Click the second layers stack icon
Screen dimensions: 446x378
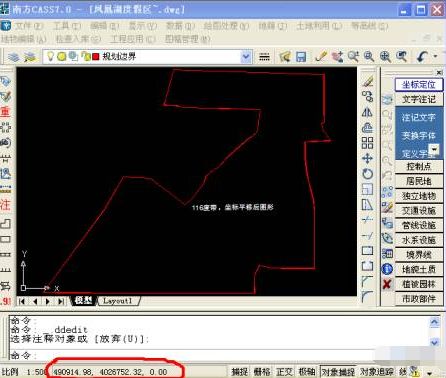pos(29,57)
